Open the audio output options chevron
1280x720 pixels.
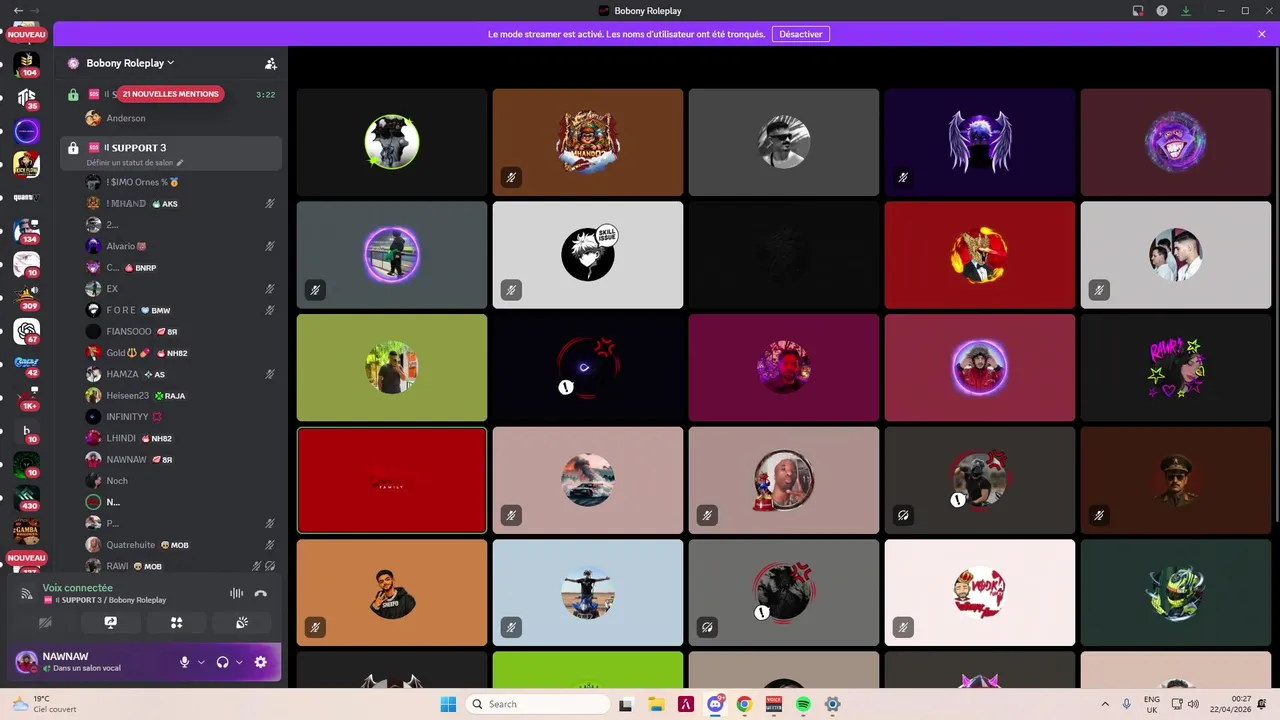click(239, 662)
